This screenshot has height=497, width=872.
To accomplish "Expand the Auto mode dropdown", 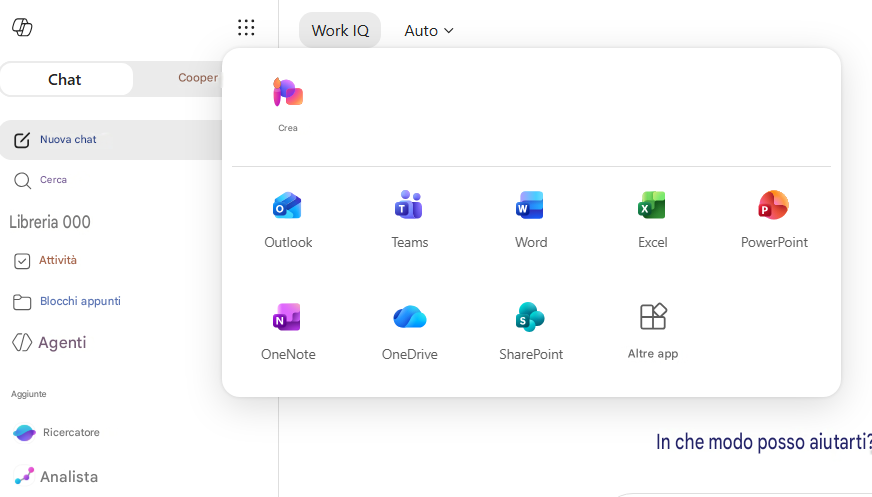I will click(429, 31).
